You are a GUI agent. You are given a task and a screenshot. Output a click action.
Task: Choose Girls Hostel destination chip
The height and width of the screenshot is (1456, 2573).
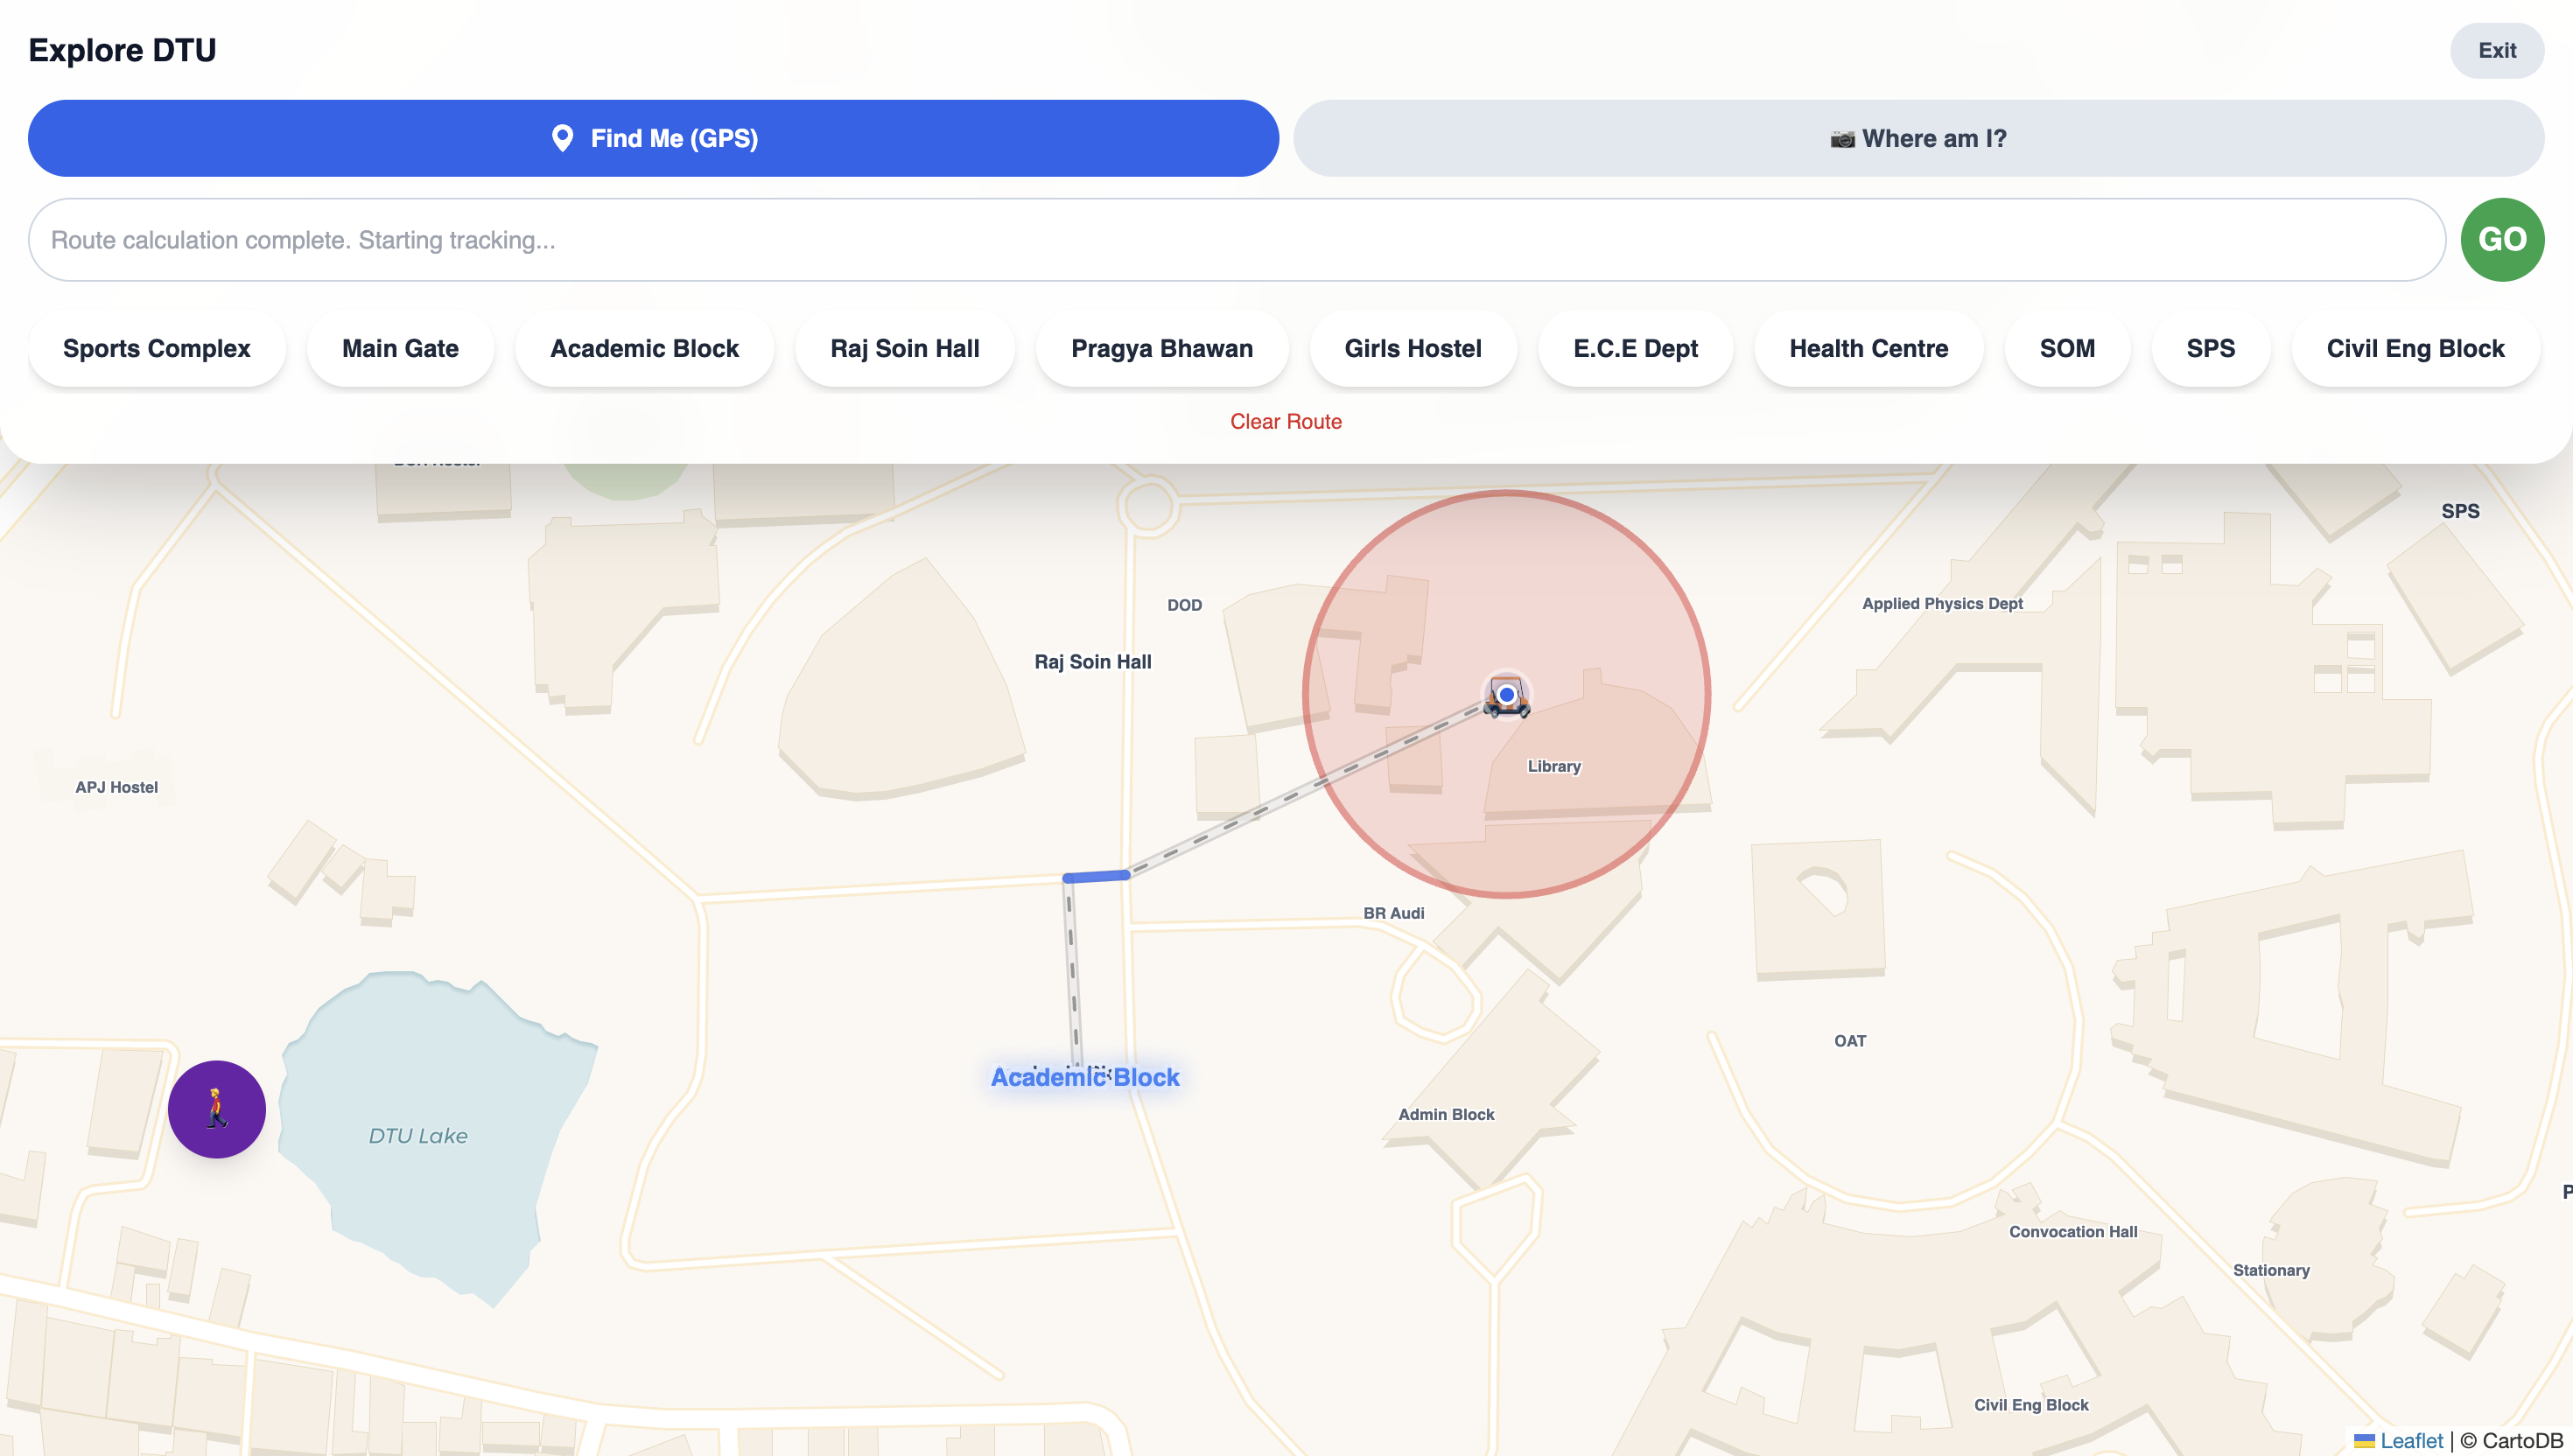coord(1412,348)
